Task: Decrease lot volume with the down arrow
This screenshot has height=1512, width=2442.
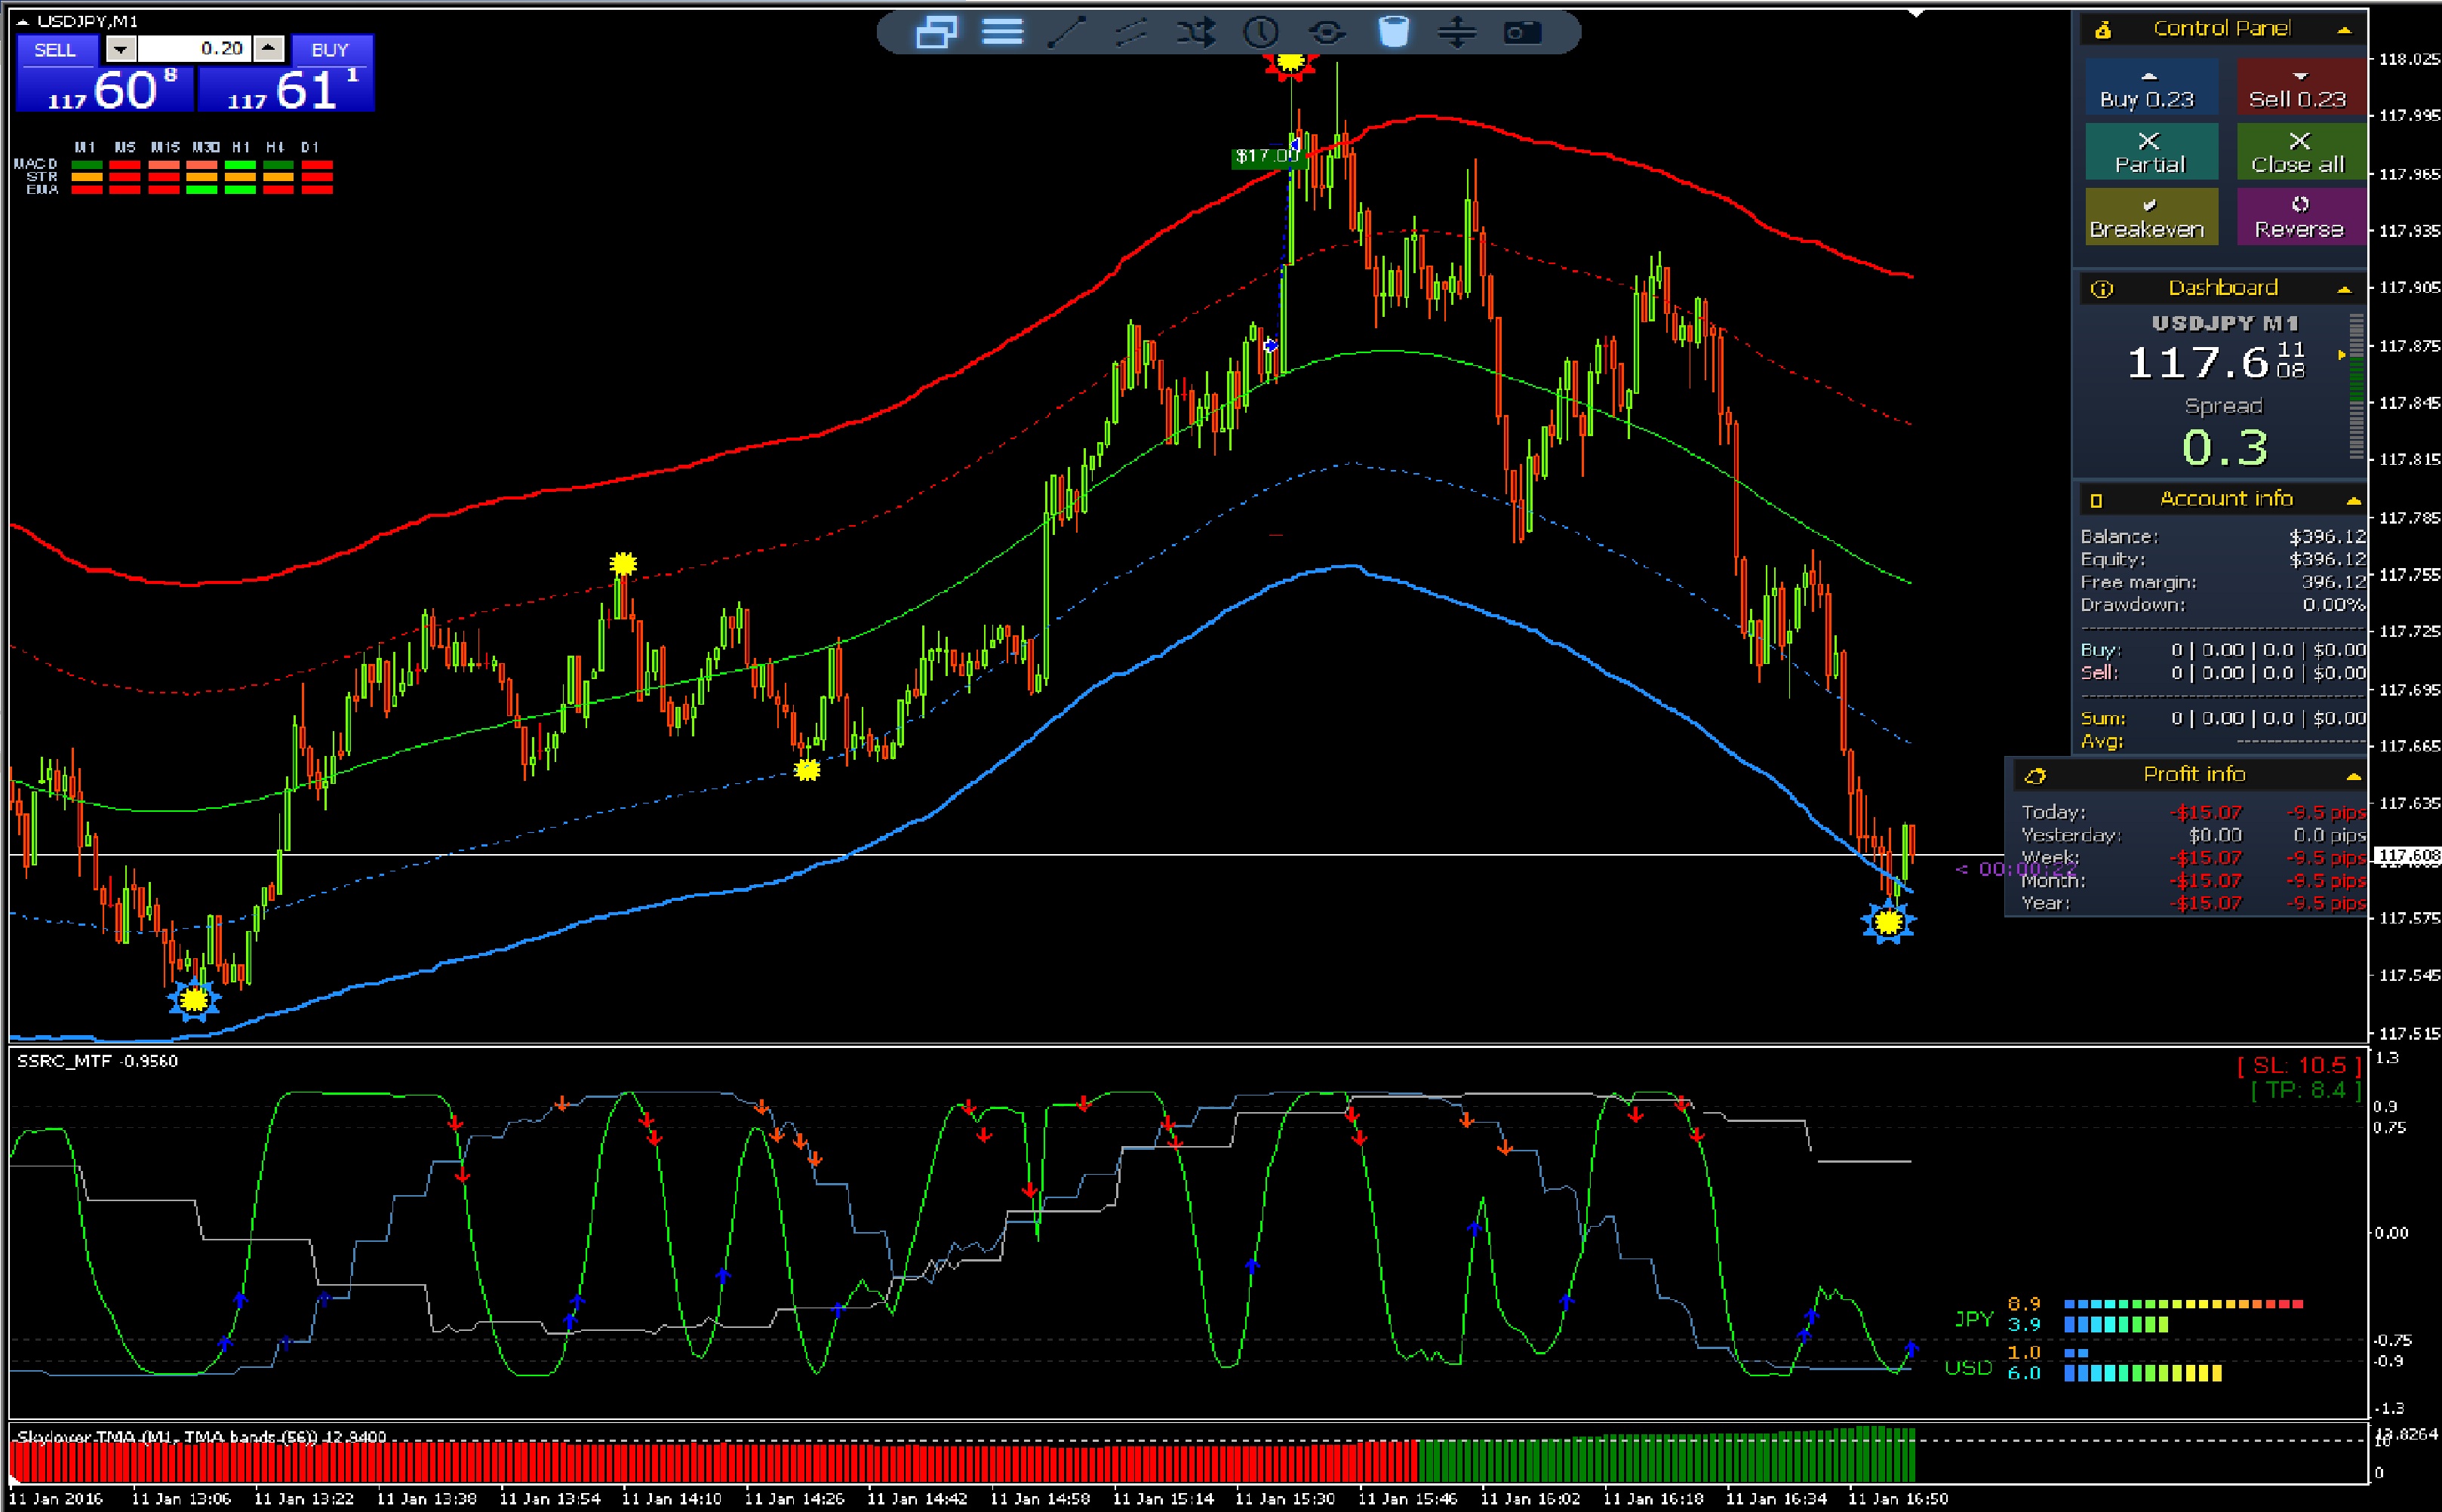Action: [x=120, y=49]
